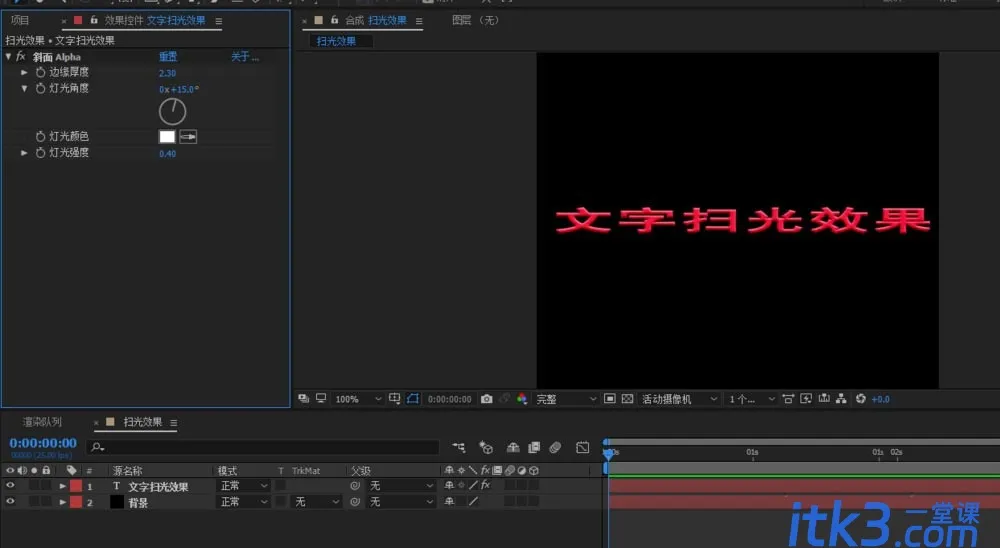This screenshot has width=1000, height=548.
Task: Click the 灯光强度 value 0.40
Action: point(167,154)
